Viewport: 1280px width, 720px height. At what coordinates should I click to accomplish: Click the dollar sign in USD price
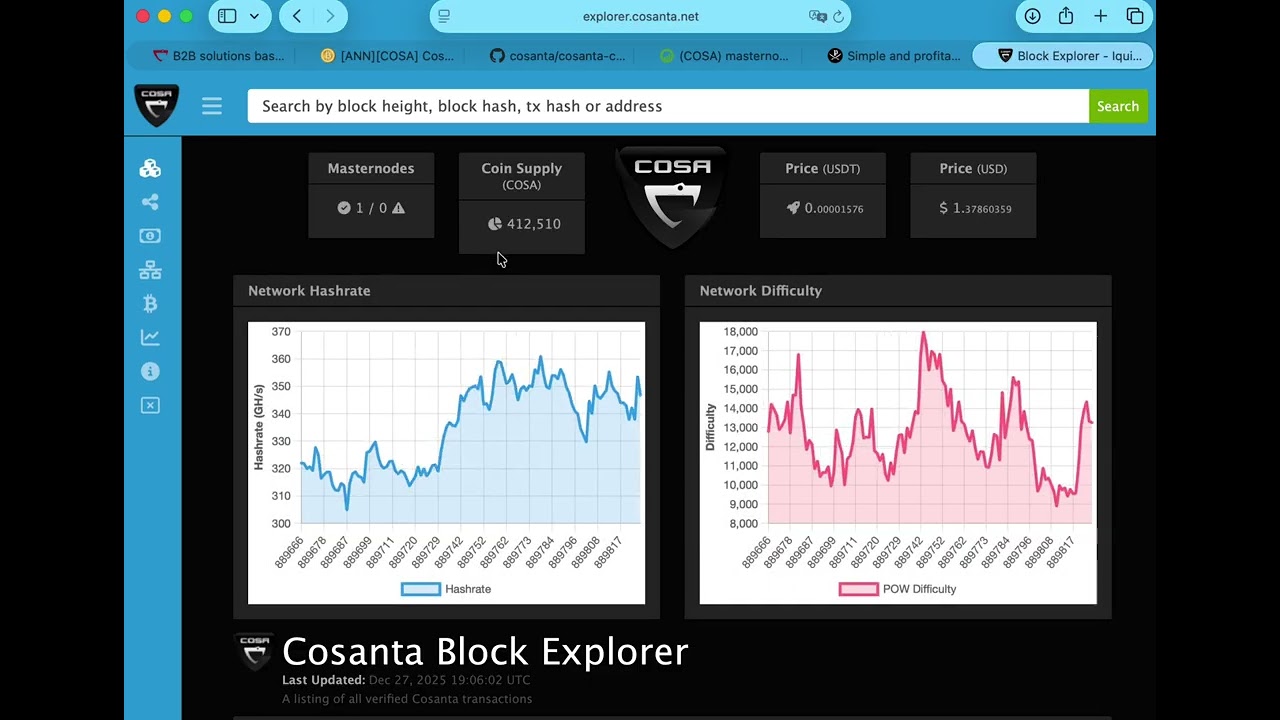click(943, 208)
